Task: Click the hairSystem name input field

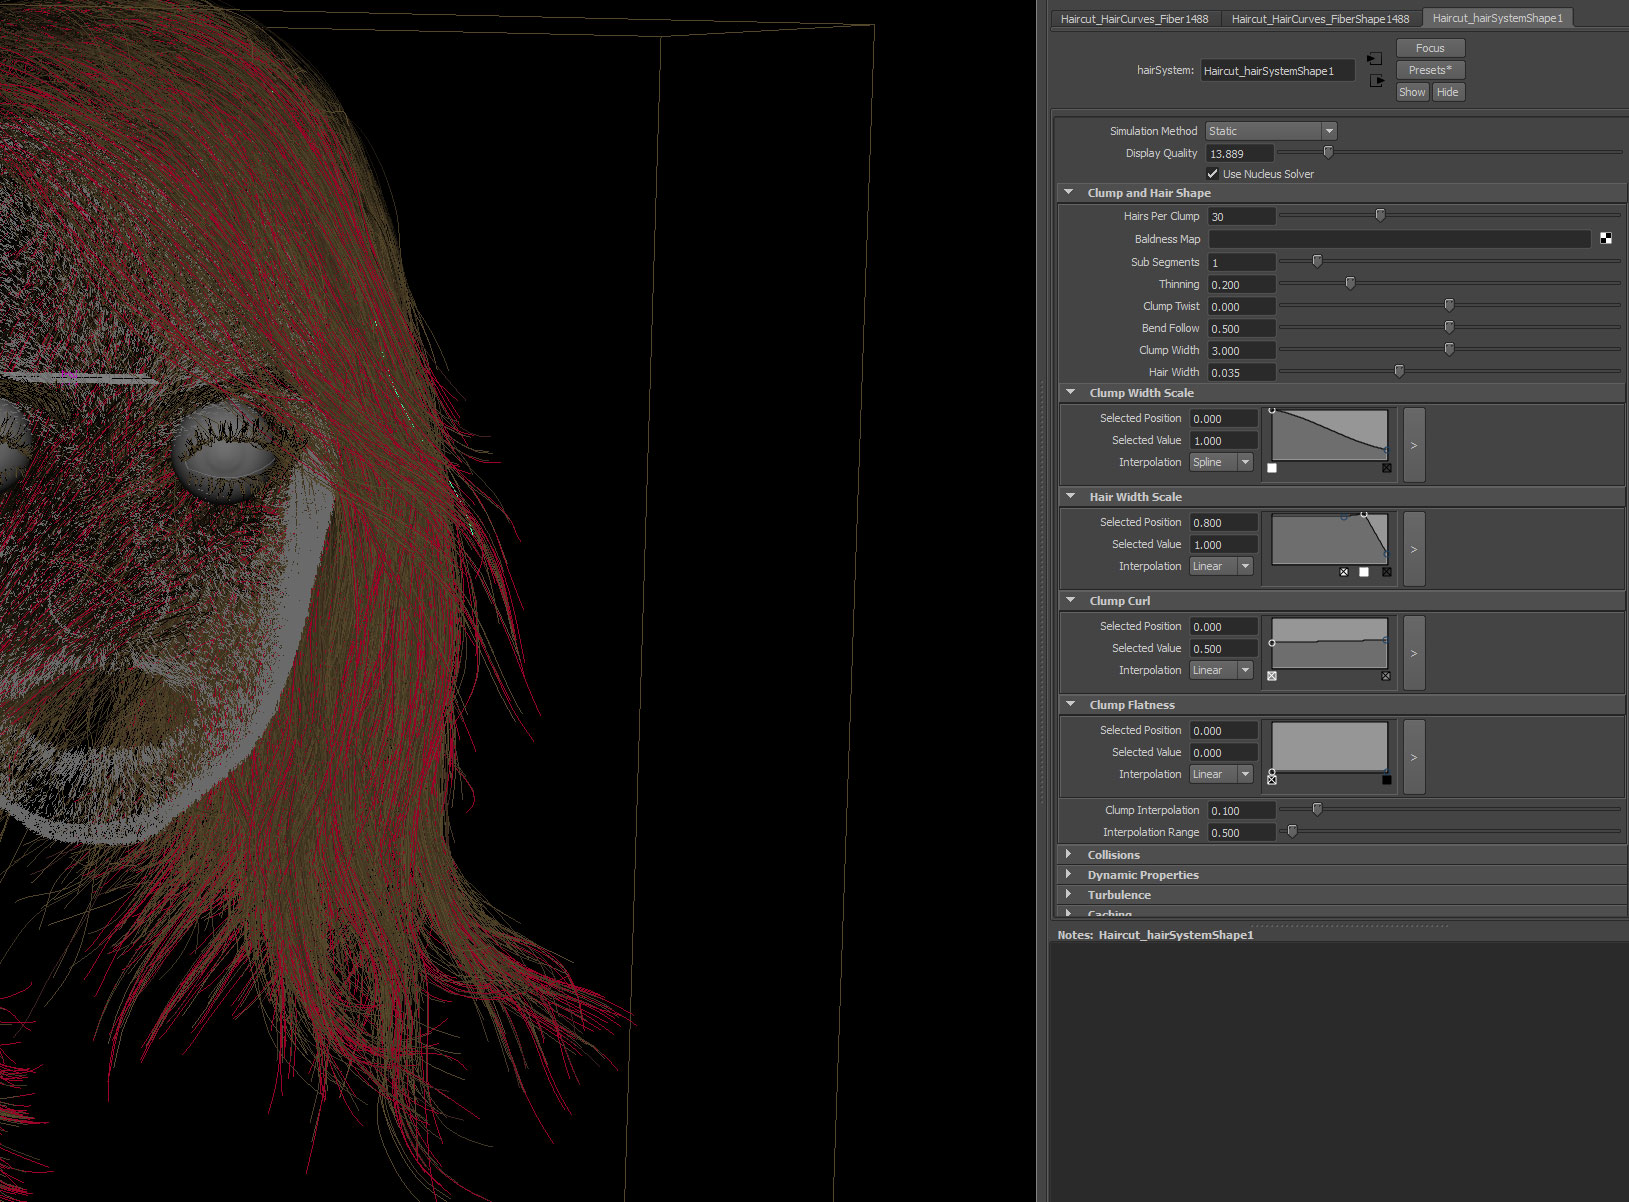Action: (x=1278, y=71)
